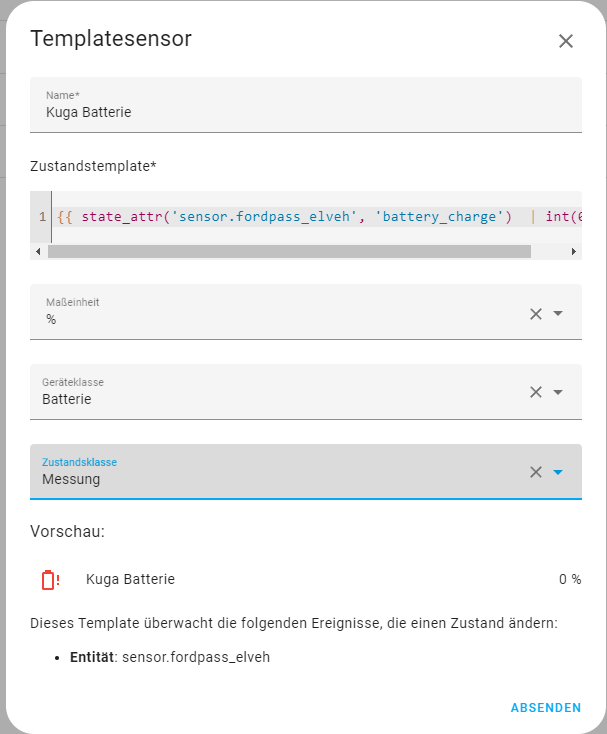Click the battery alert preview icon
Screen dimensions: 607x734
tap(50, 579)
